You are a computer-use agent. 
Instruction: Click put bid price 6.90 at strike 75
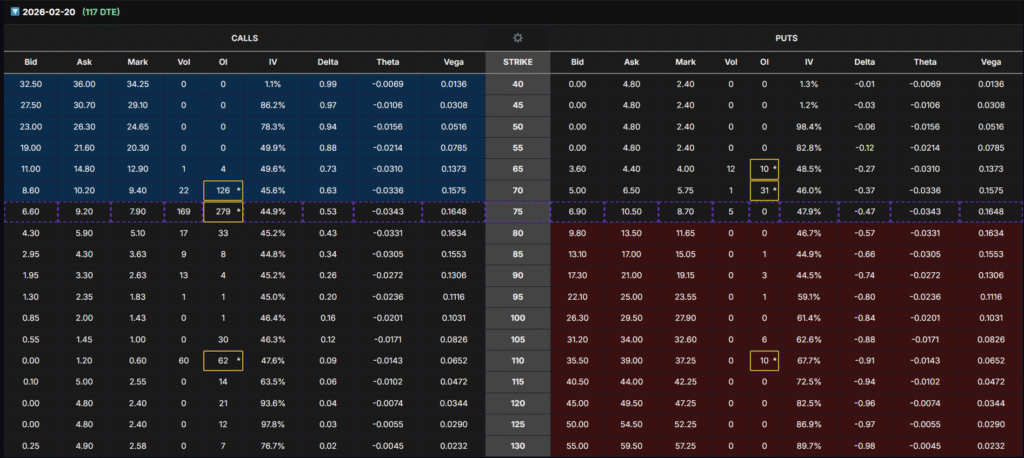577,212
